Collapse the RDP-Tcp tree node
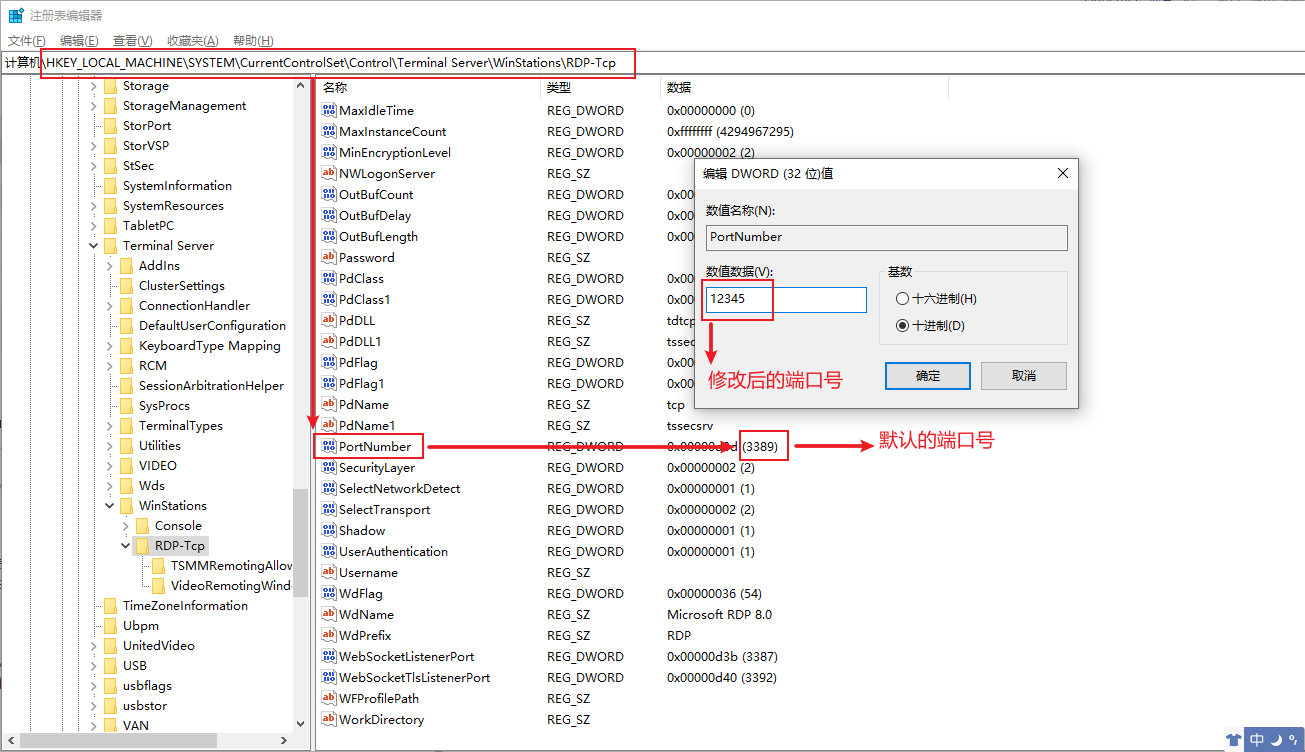The height and width of the screenshot is (752, 1305). (x=126, y=545)
